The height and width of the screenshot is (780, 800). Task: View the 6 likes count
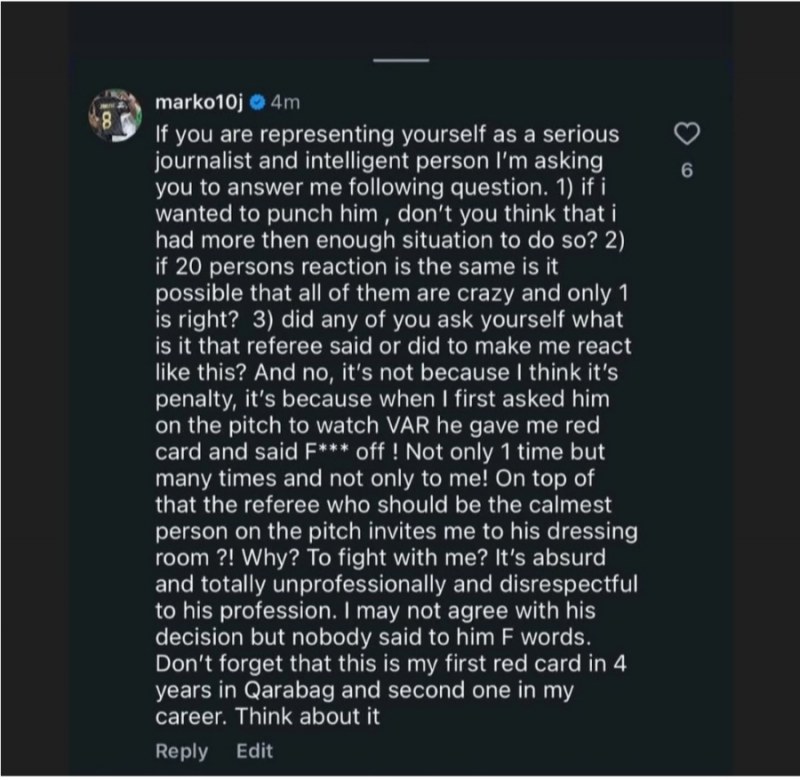(686, 170)
